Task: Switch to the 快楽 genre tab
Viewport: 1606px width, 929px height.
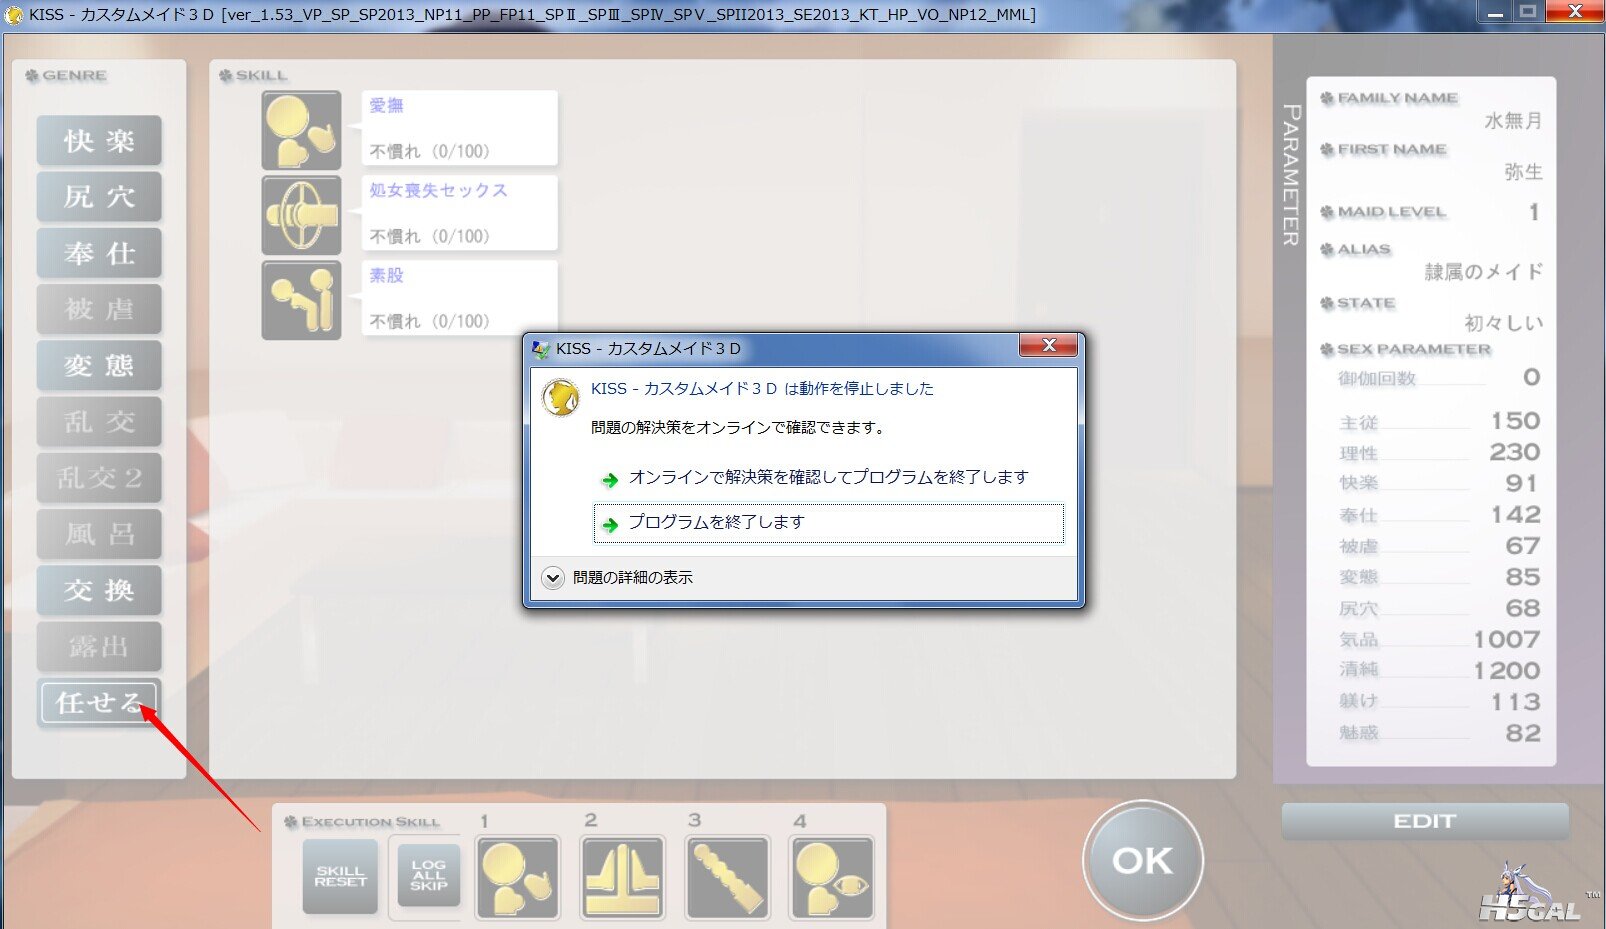Action: click(x=99, y=141)
